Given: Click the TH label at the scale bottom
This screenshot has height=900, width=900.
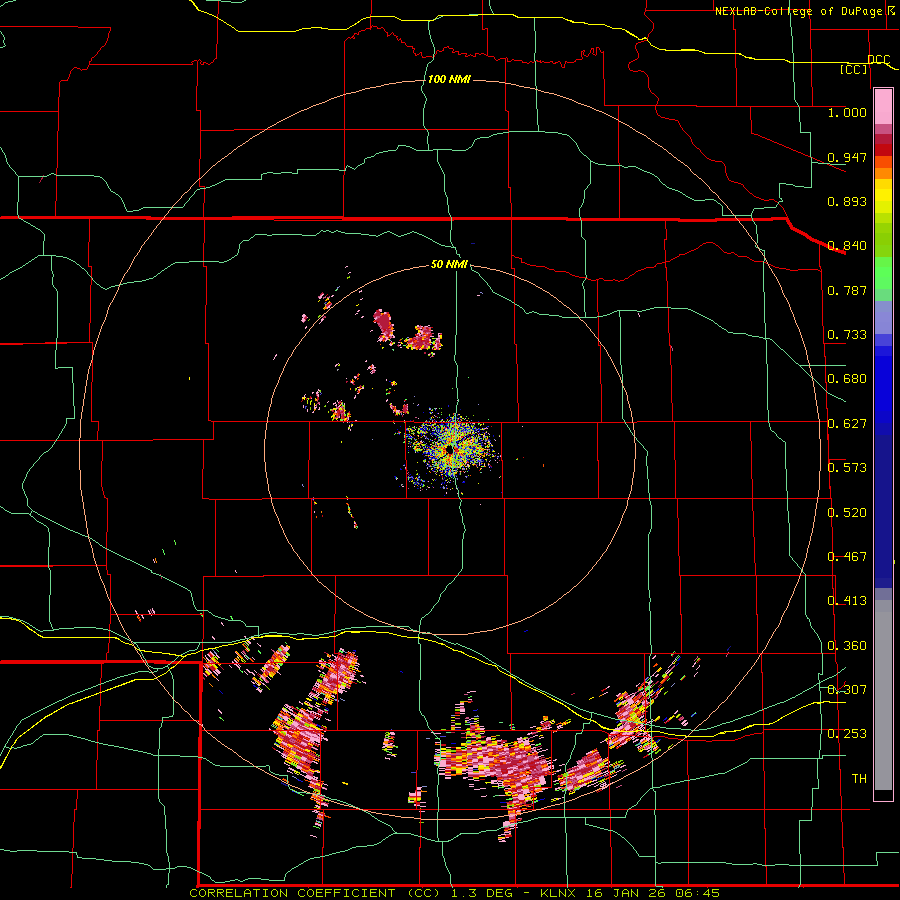Looking at the screenshot, I should (x=859, y=779).
